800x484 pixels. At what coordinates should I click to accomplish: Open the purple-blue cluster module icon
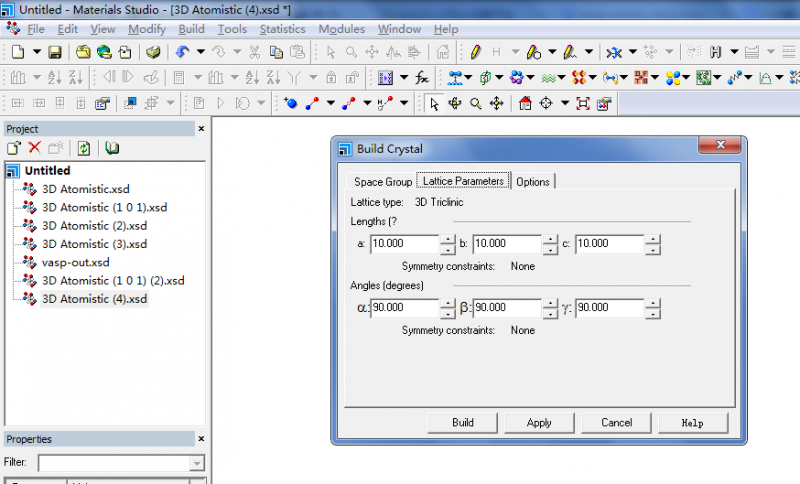click(516, 78)
